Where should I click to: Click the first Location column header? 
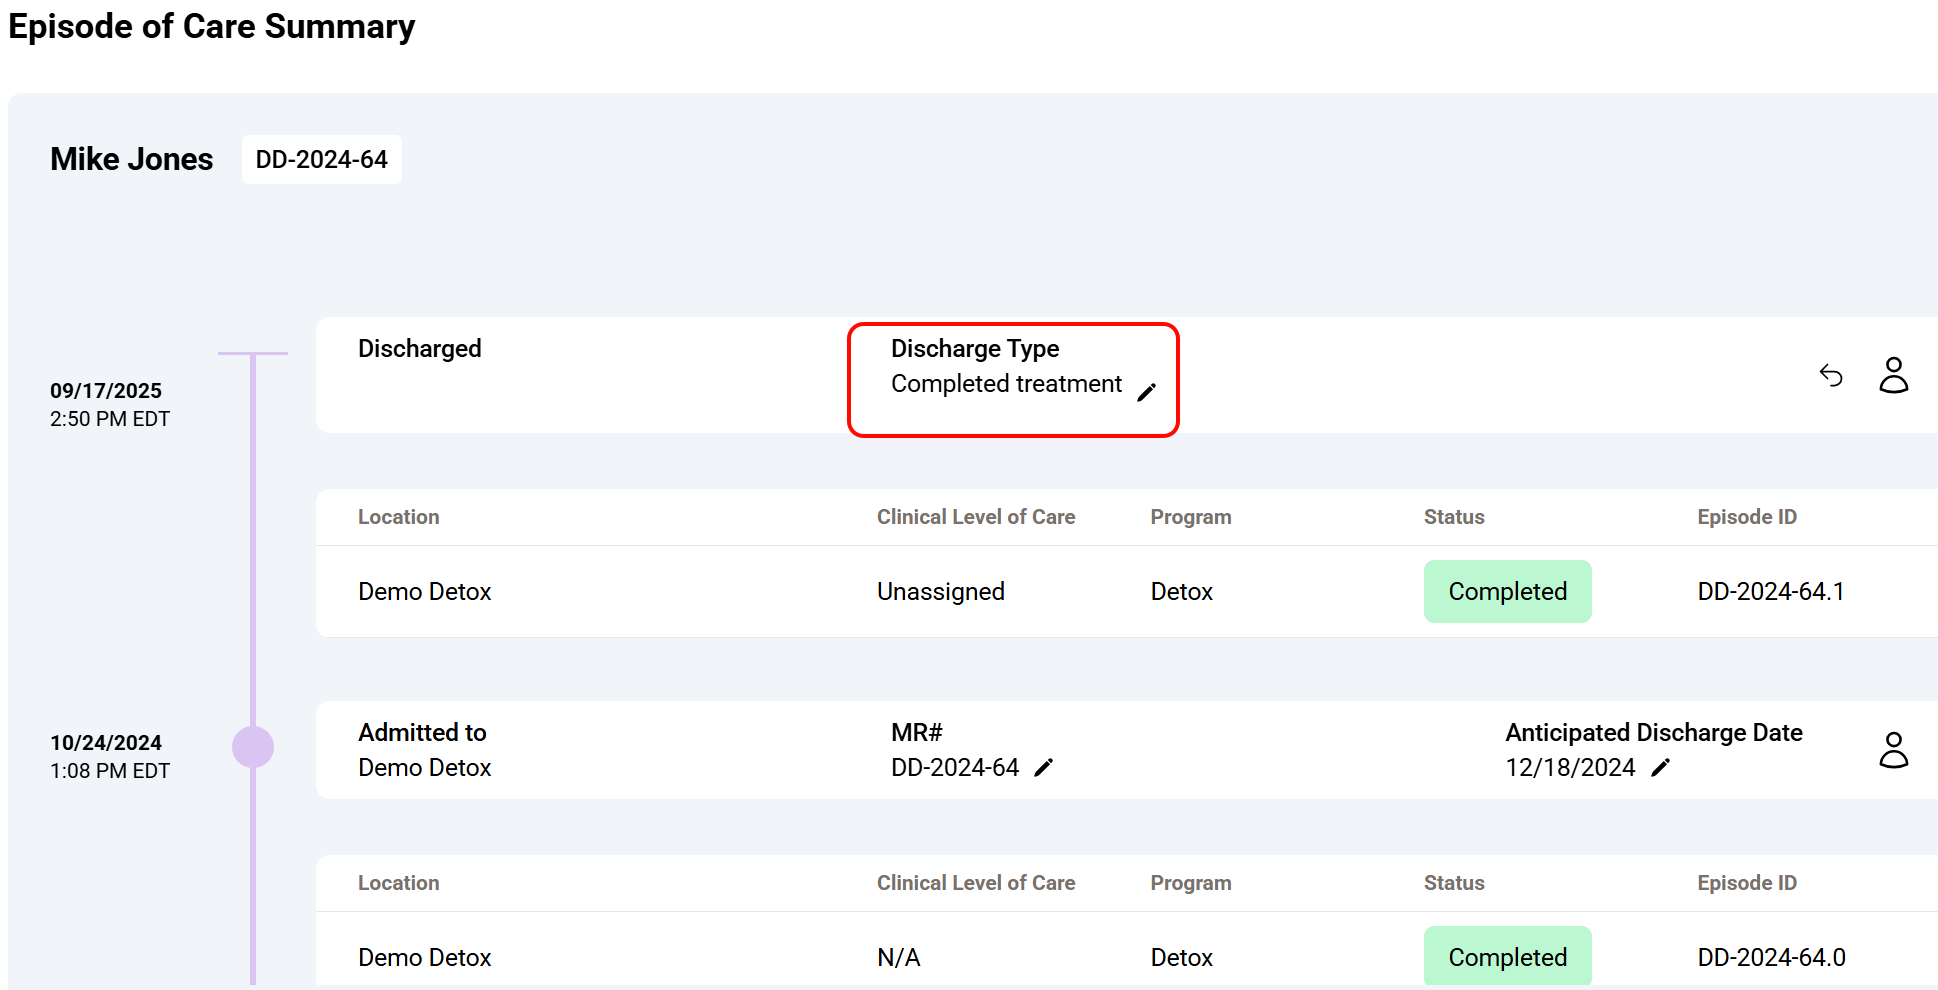(398, 517)
